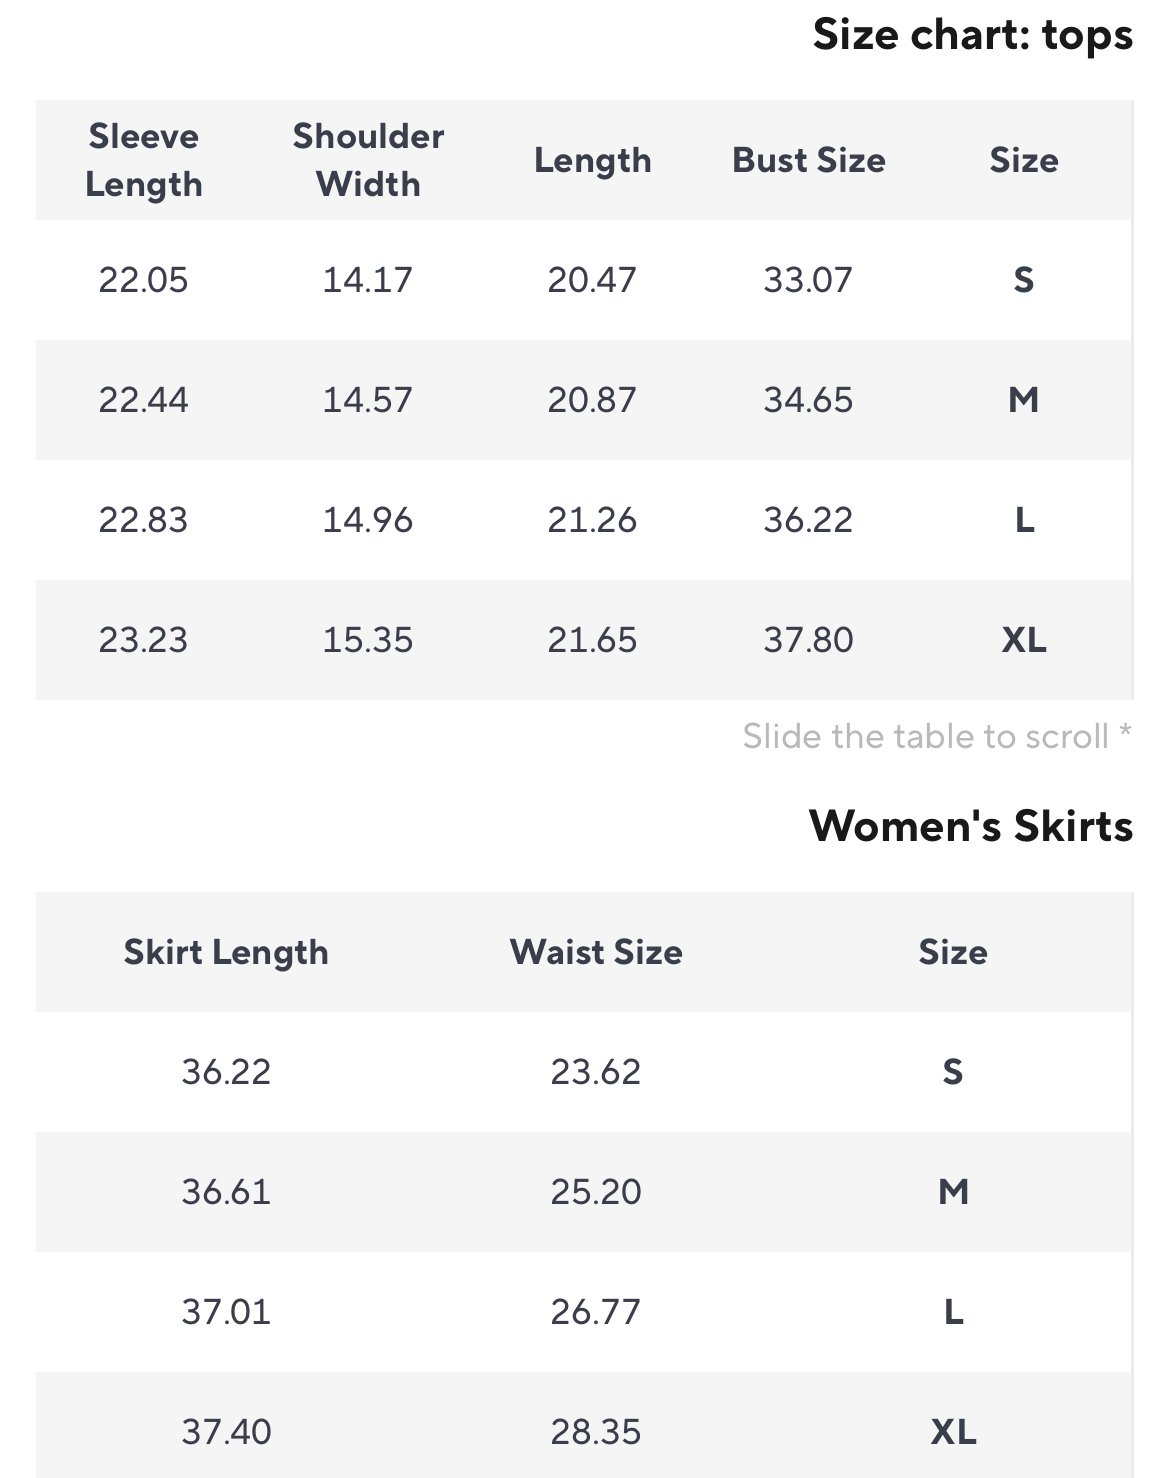
Task: Click sleeve length value 22.05
Action: [143, 280]
